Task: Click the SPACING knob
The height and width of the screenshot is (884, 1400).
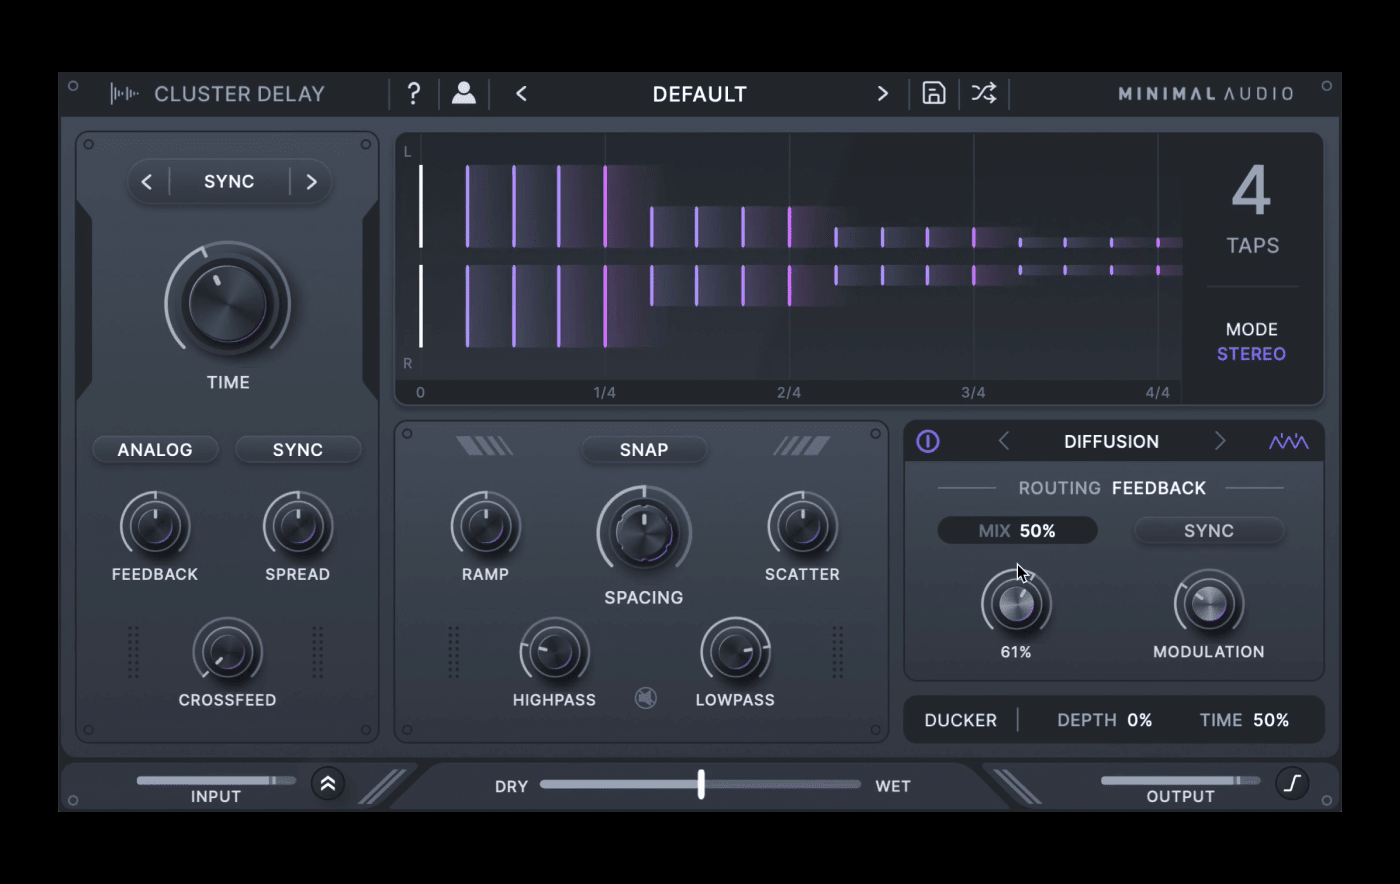Action: click(644, 532)
